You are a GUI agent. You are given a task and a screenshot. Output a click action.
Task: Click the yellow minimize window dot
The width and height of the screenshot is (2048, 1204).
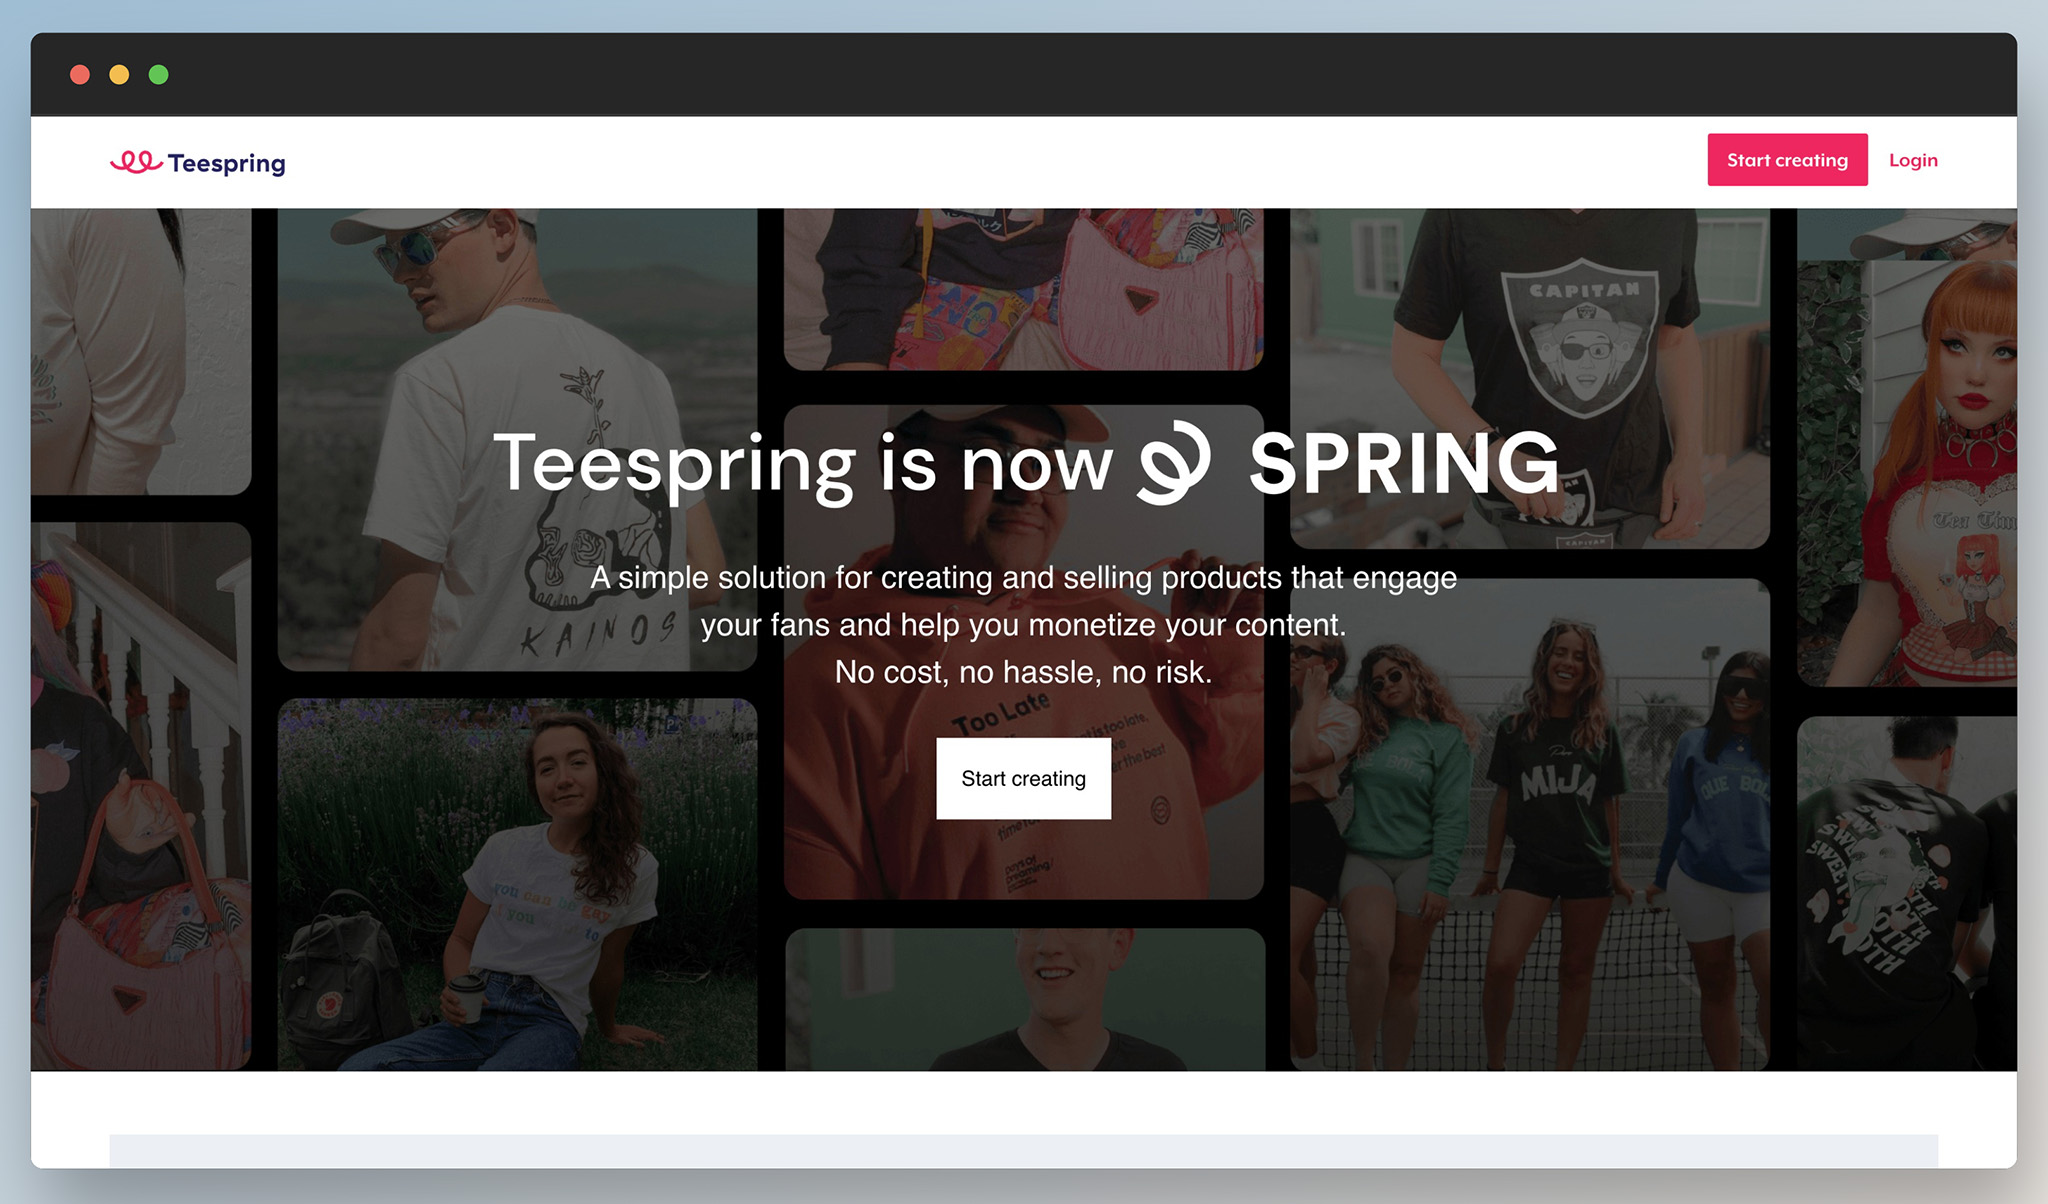click(119, 75)
